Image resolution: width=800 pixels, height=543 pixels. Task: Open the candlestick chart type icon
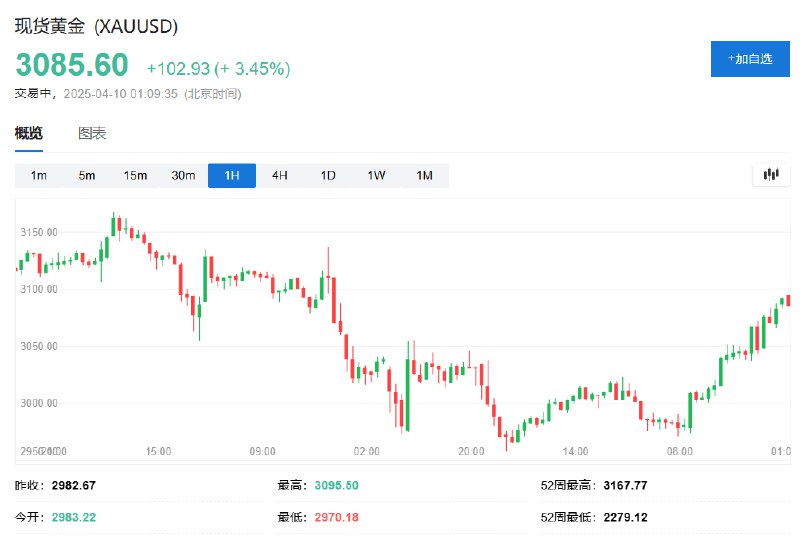[771, 175]
